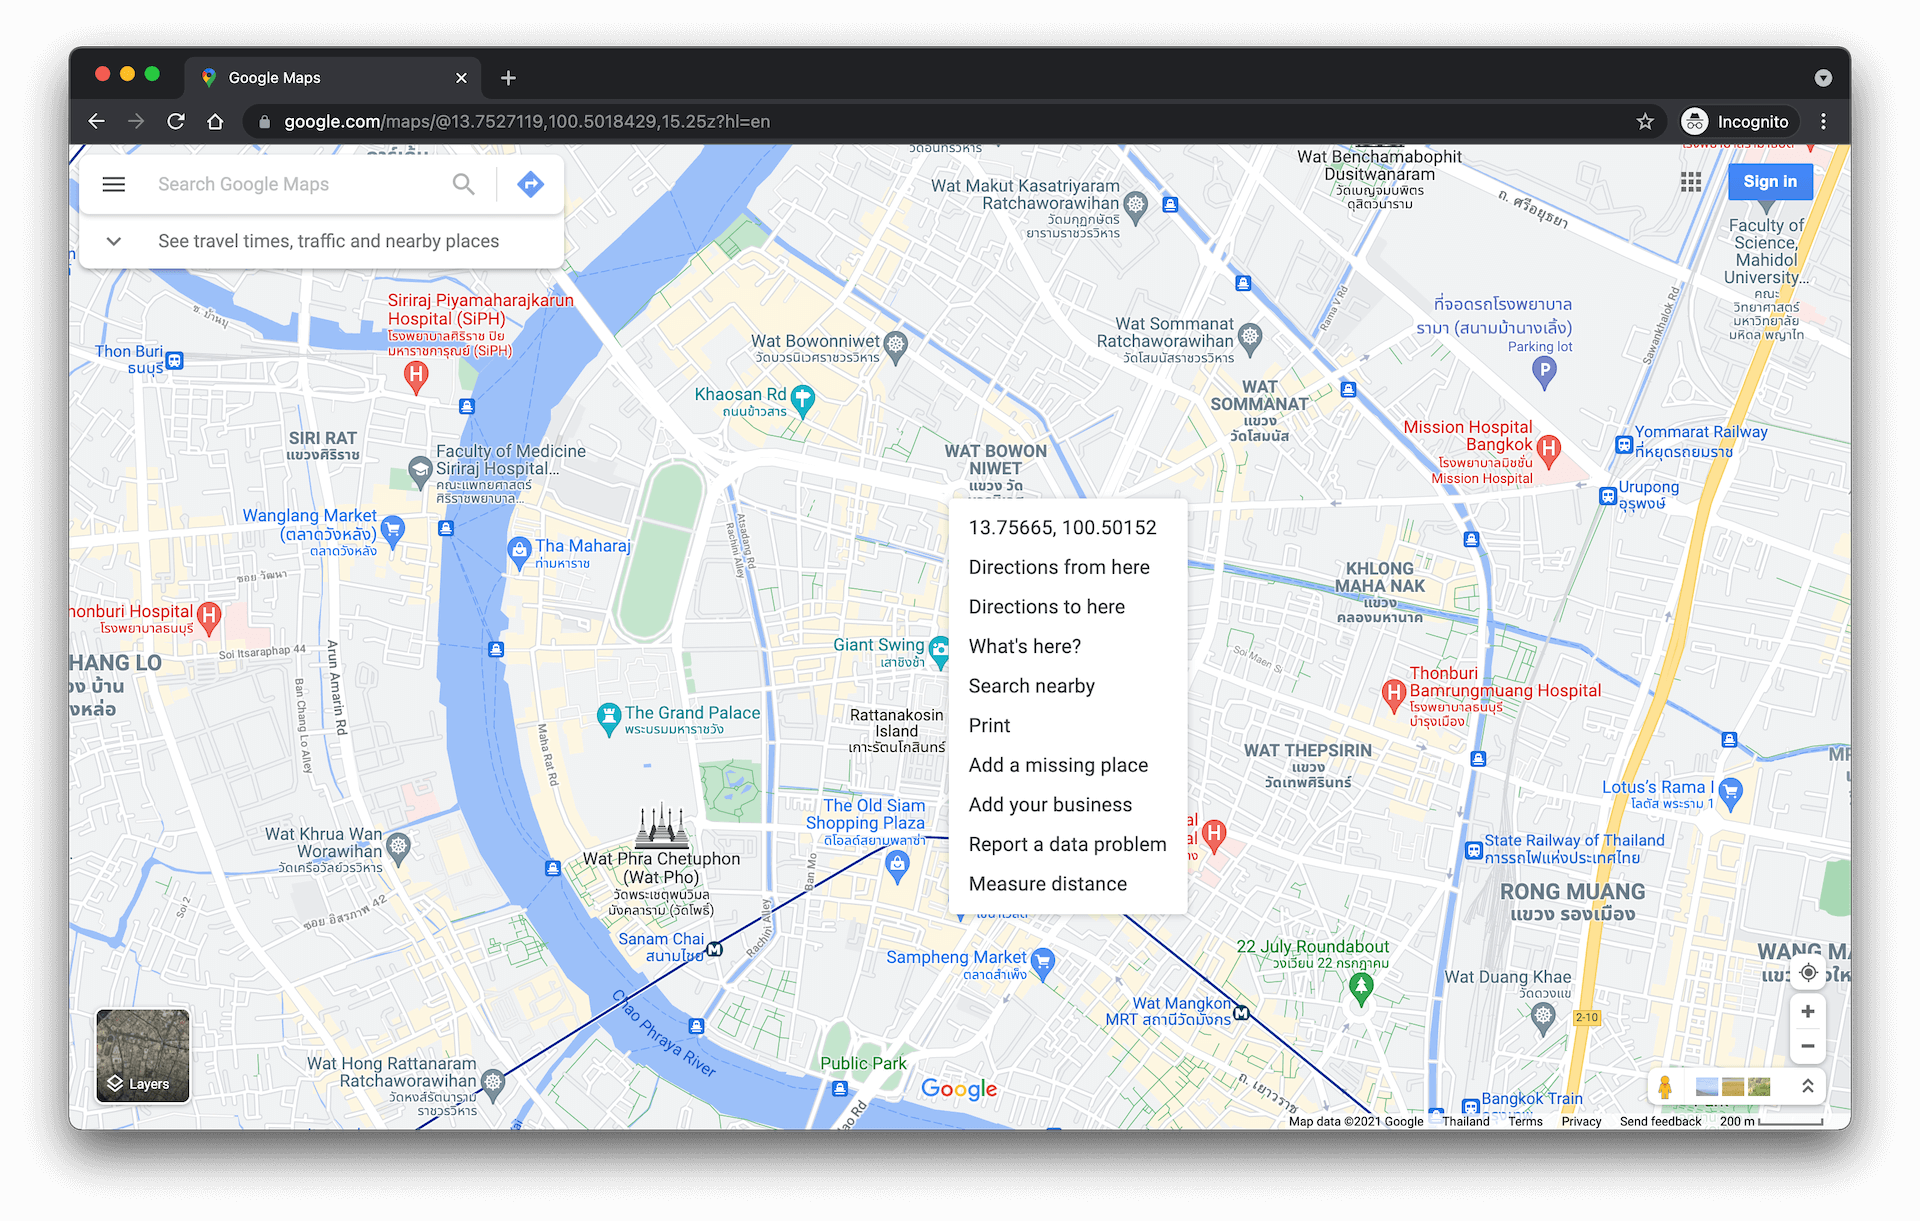Image resolution: width=1920 pixels, height=1221 pixels.
Task: Click 22 July Roundabout park icon
Action: coord(1361,988)
